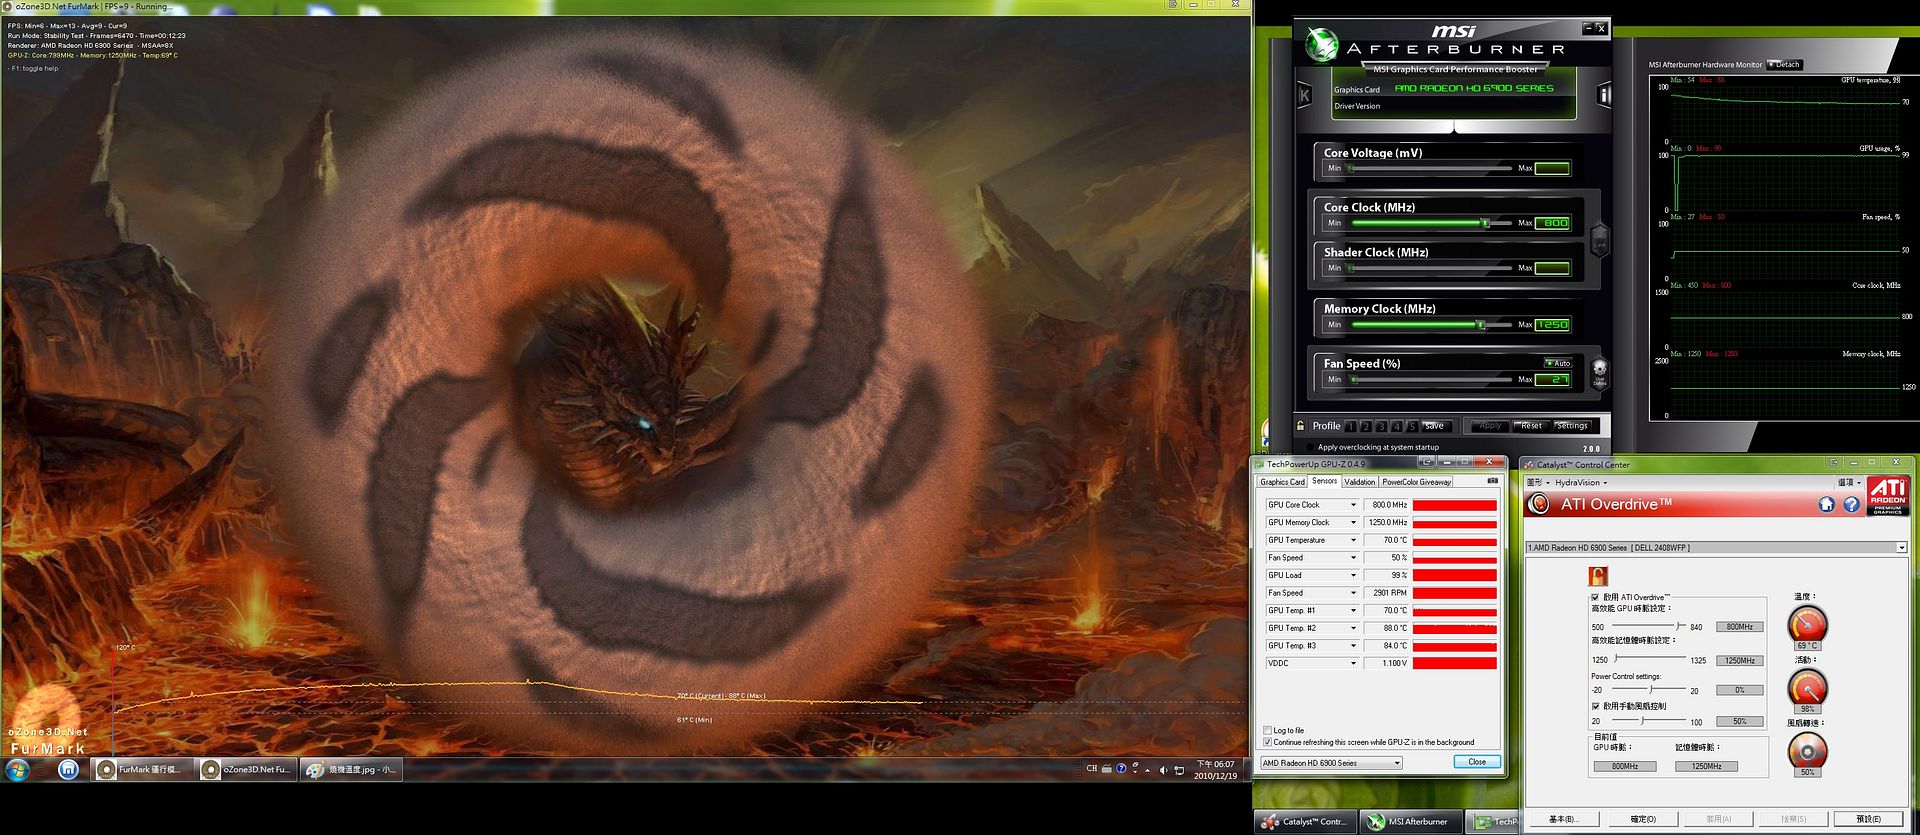Toggle the enable ATI Overdrive checkbox
The width and height of the screenshot is (1920, 835).
1595,597
